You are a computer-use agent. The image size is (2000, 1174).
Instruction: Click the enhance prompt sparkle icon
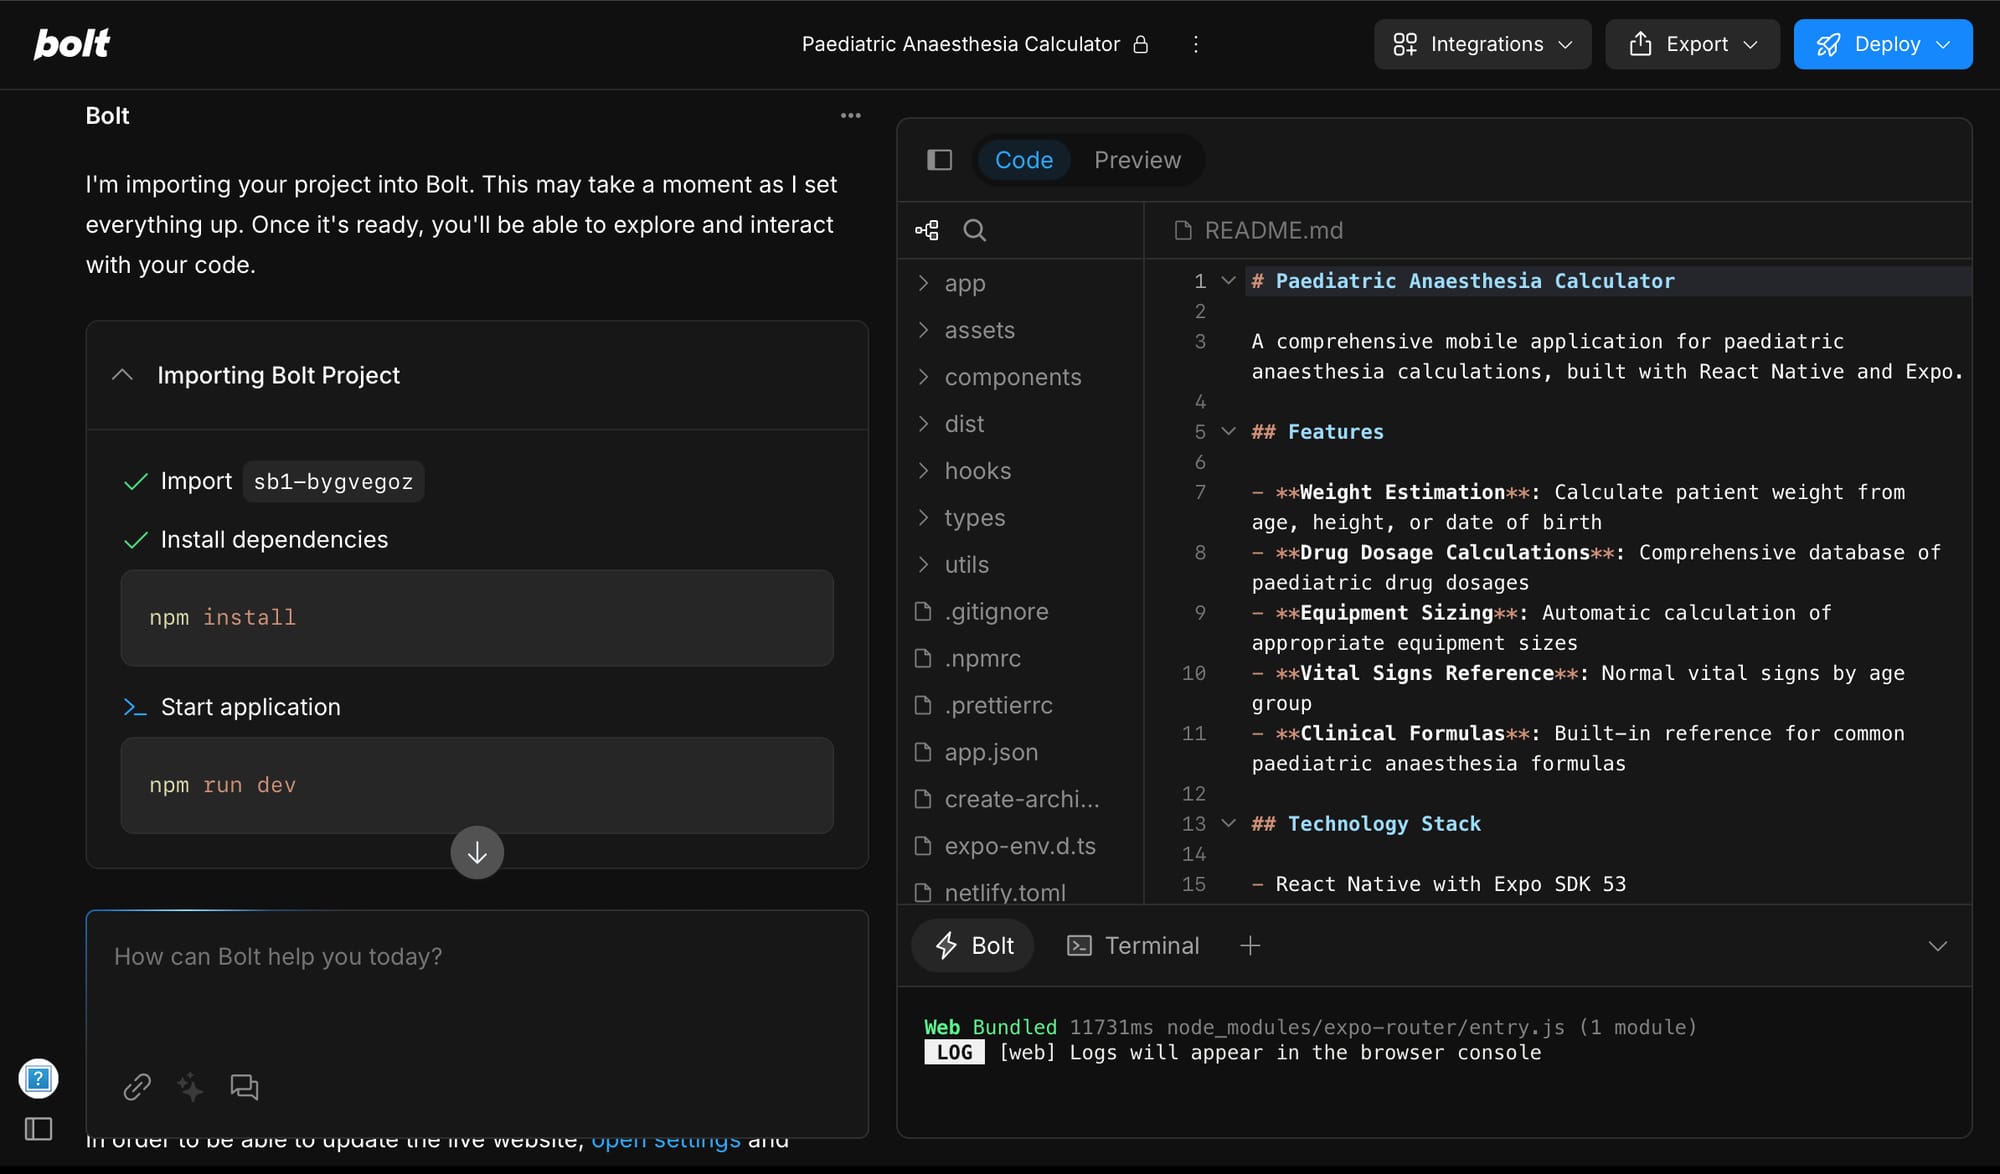[x=190, y=1087]
